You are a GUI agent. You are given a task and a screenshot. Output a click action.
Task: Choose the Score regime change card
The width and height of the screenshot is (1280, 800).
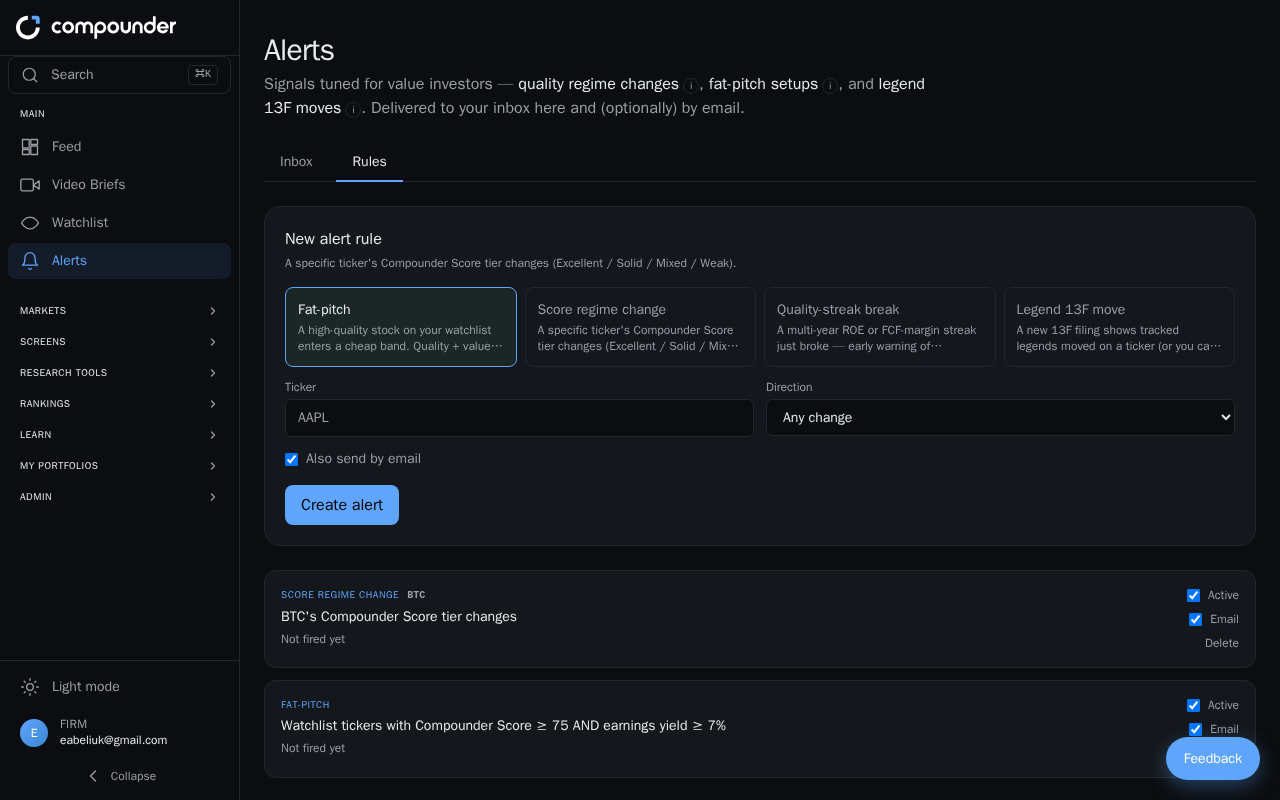(640, 327)
